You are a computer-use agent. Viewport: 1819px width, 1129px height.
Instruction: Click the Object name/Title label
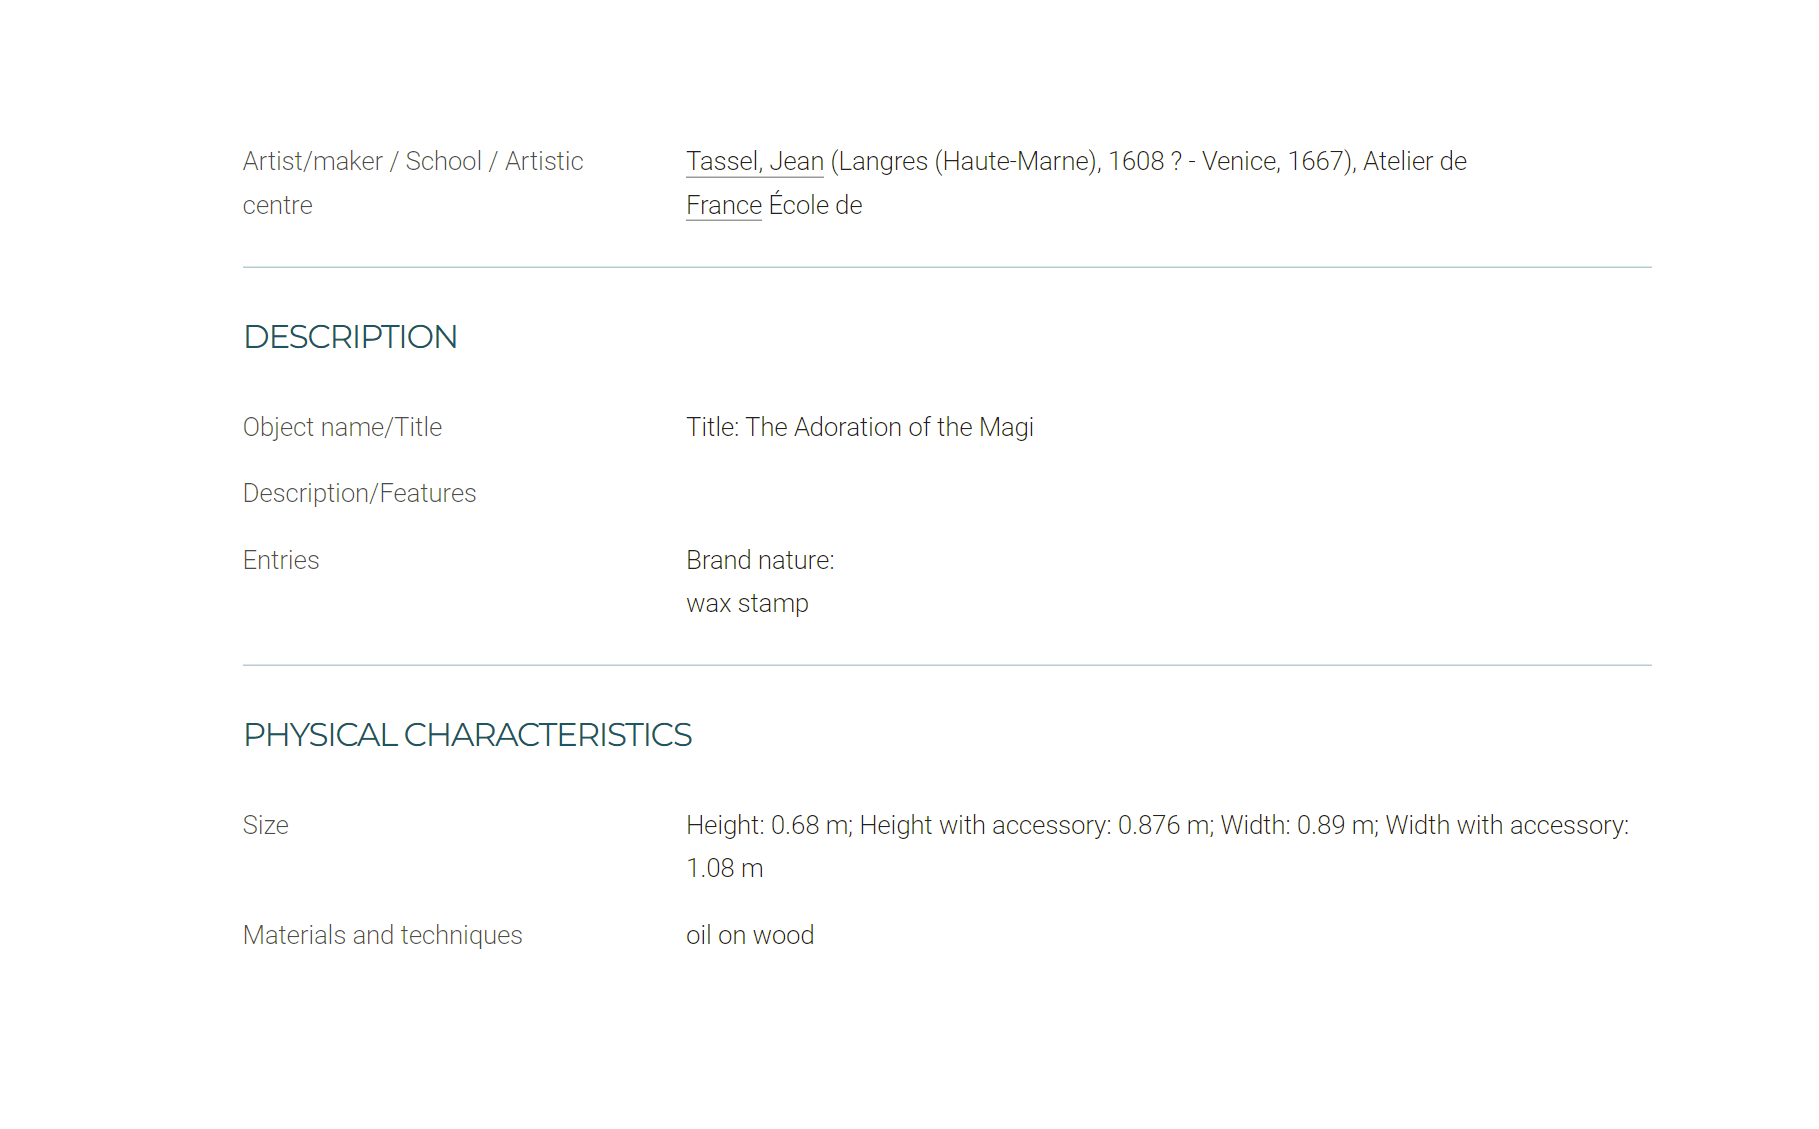(342, 427)
